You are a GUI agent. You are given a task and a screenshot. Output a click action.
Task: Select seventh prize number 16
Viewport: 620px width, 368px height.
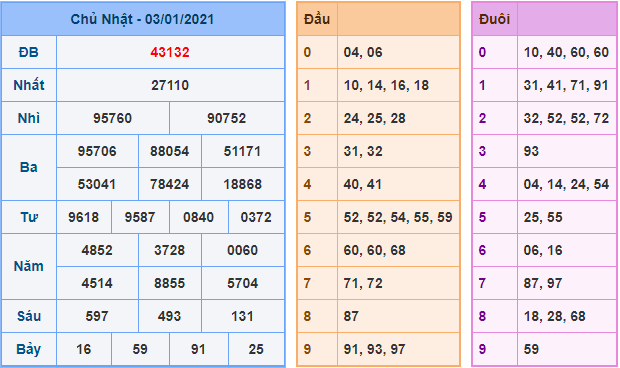(83, 349)
